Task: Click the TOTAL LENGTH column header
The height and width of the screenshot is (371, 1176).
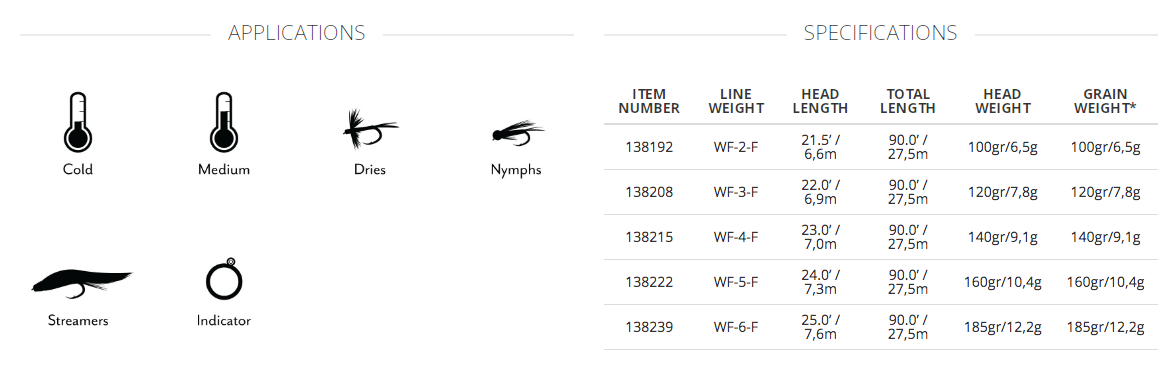Action: tap(908, 101)
